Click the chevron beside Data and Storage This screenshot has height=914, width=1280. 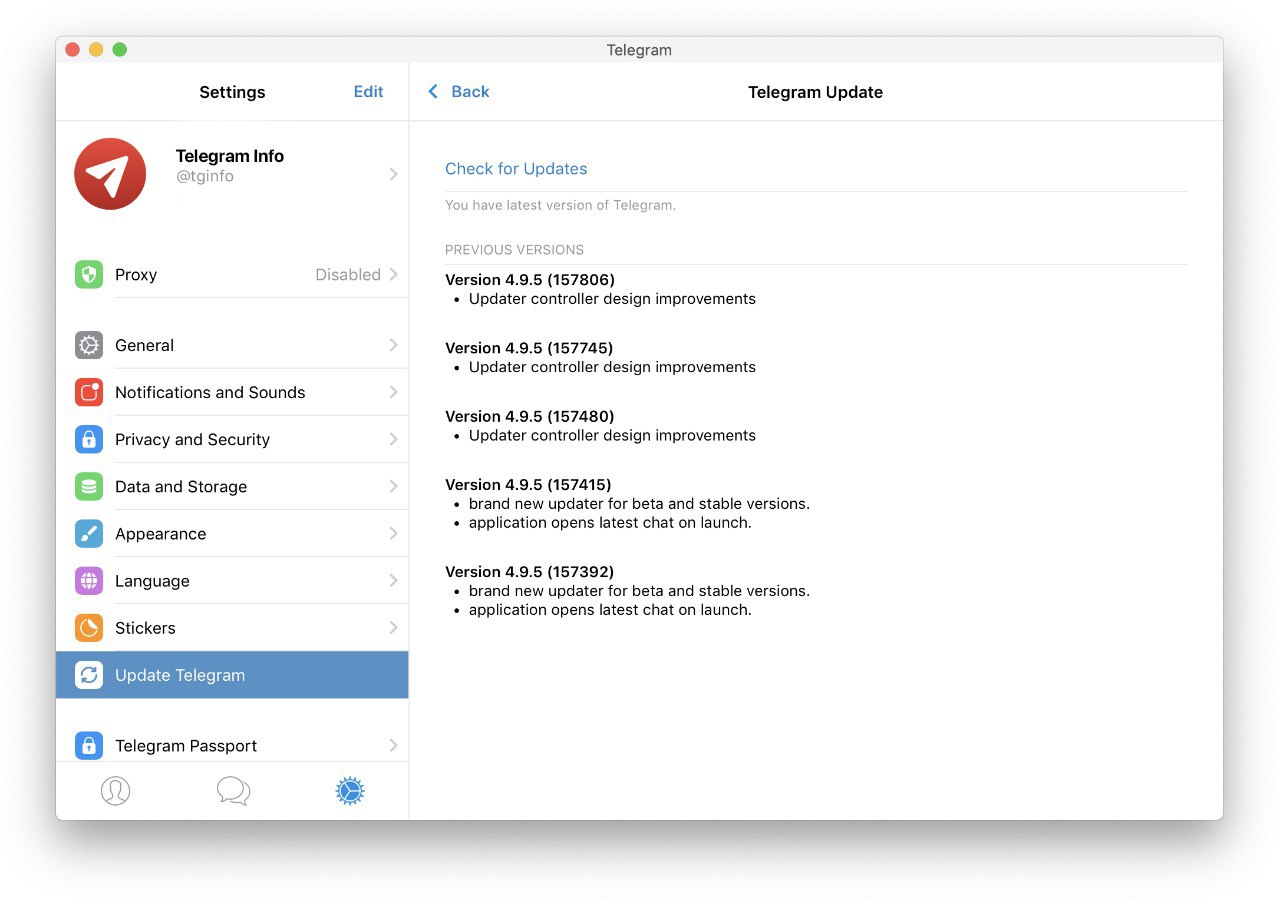click(394, 487)
